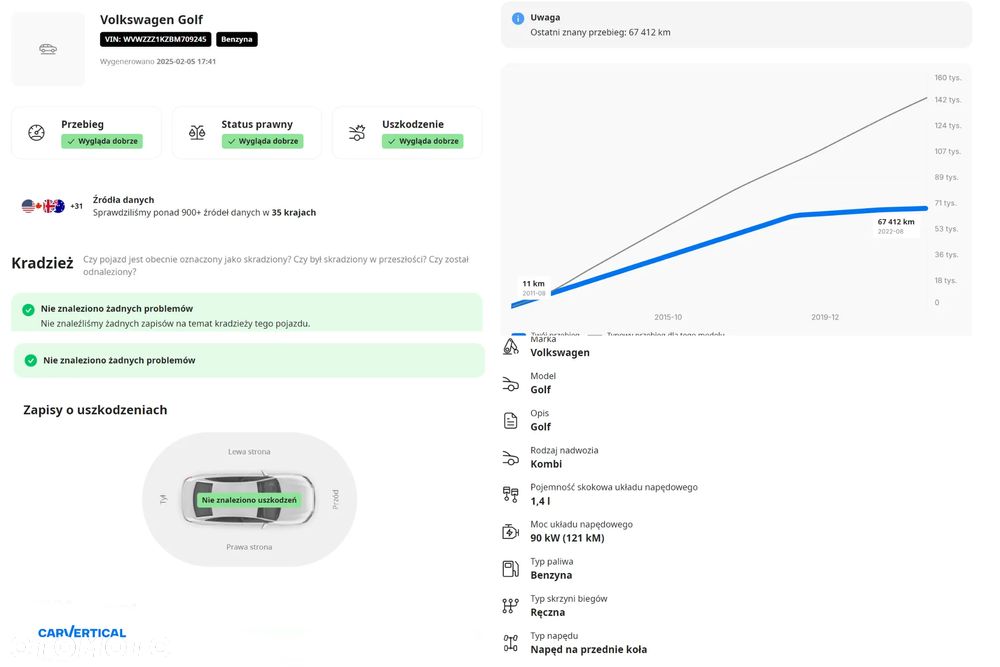Click the Wygląda dobrze badge under Status prawny

(262, 141)
